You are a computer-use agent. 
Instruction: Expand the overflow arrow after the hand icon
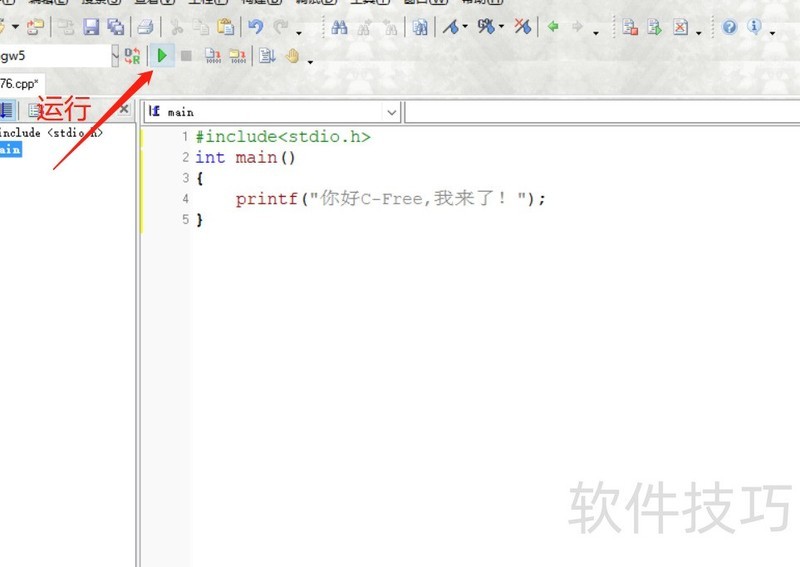310,62
